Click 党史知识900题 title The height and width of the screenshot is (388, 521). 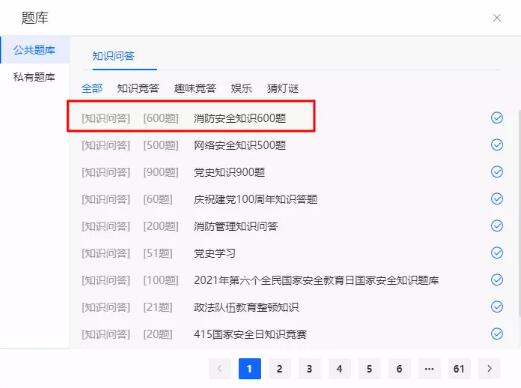click(x=229, y=172)
